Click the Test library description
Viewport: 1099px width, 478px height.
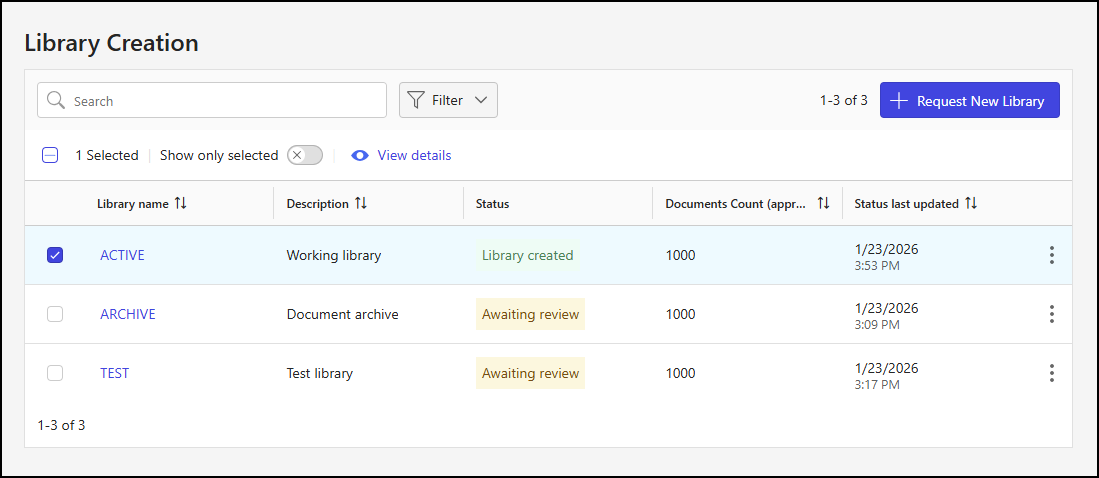click(x=320, y=373)
